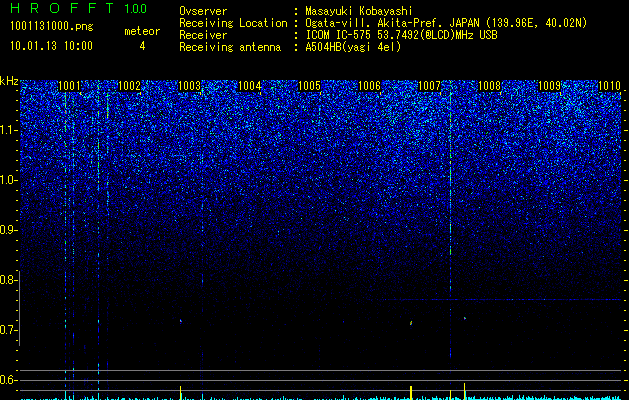Click the 1009 time marker

[549, 85]
